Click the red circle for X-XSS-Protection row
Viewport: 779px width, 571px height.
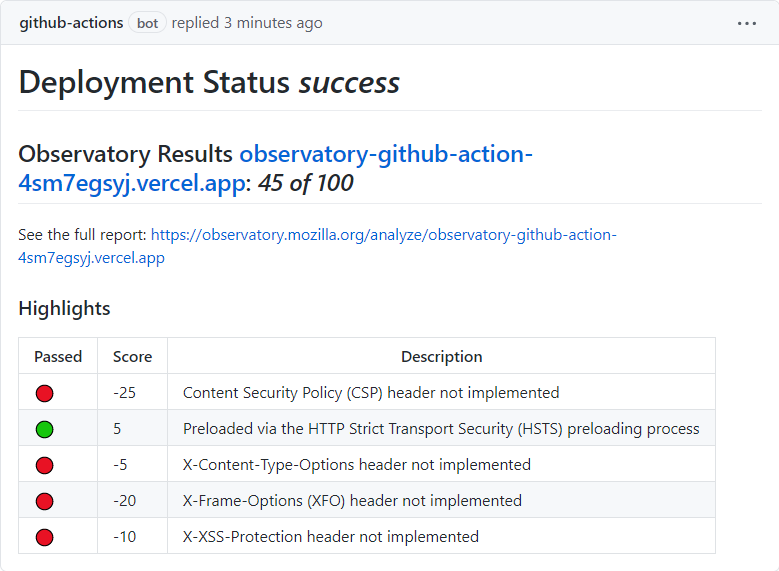[x=44, y=537]
